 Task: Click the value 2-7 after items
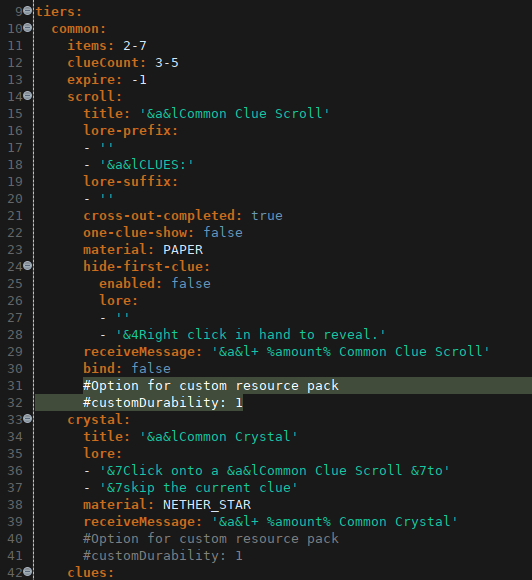[x=135, y=45]
